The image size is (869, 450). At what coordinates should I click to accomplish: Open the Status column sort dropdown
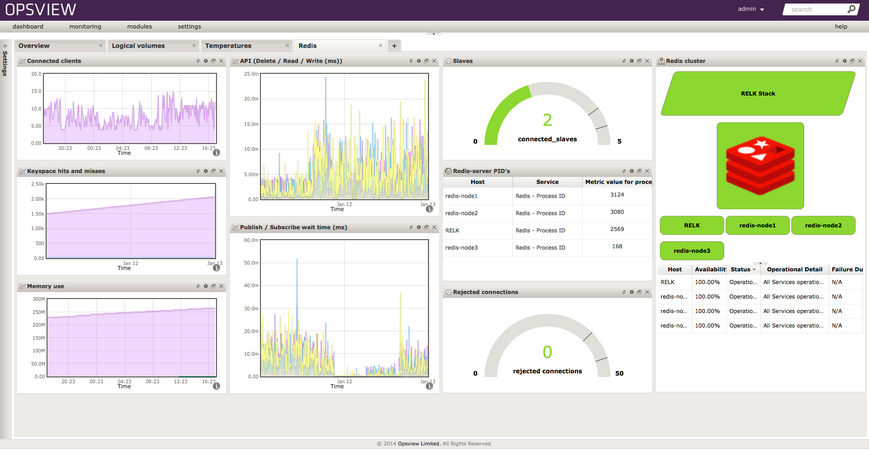coord(755,269)
